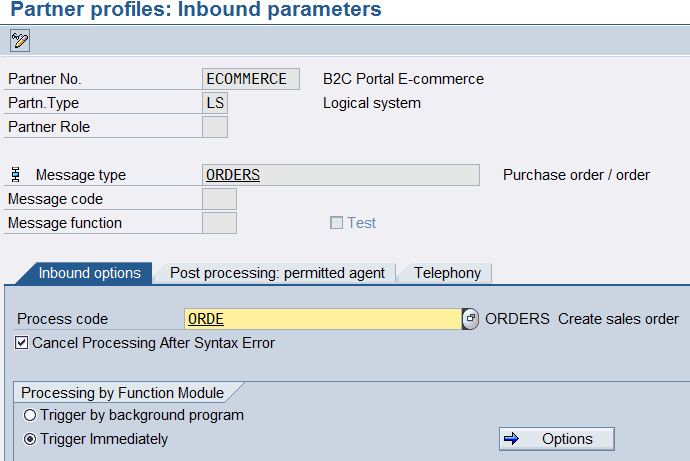This screenshot has height=461, width=690.
Task: Toggle the Test checkbox
Action: tap(337, 223)
